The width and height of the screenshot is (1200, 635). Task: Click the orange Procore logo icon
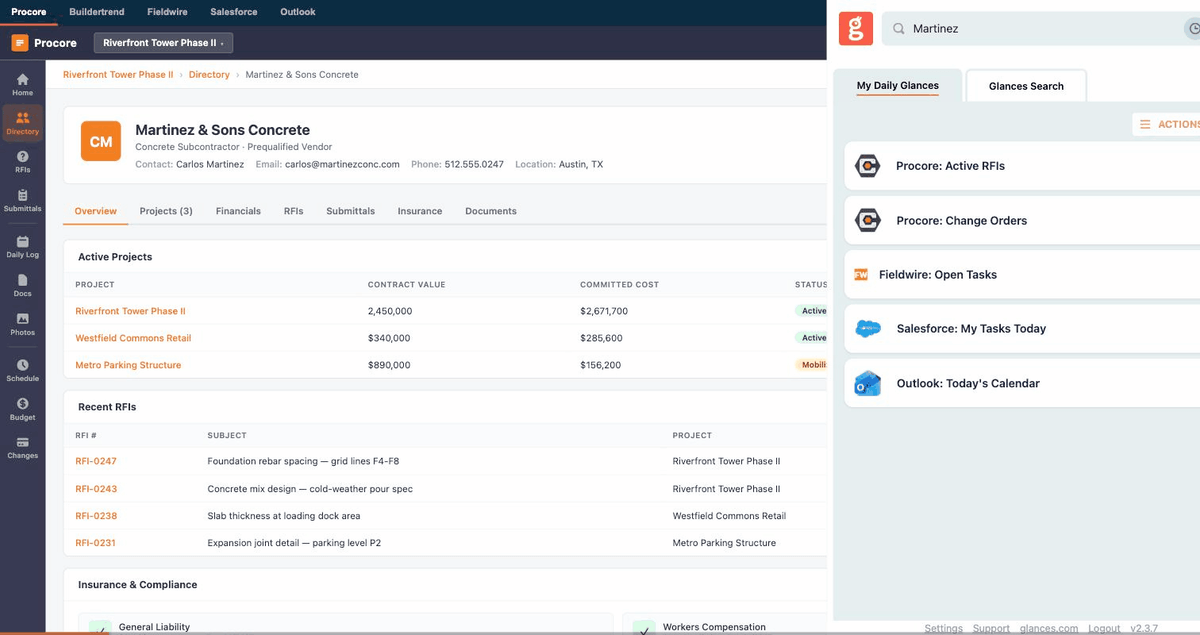(20, 43)
